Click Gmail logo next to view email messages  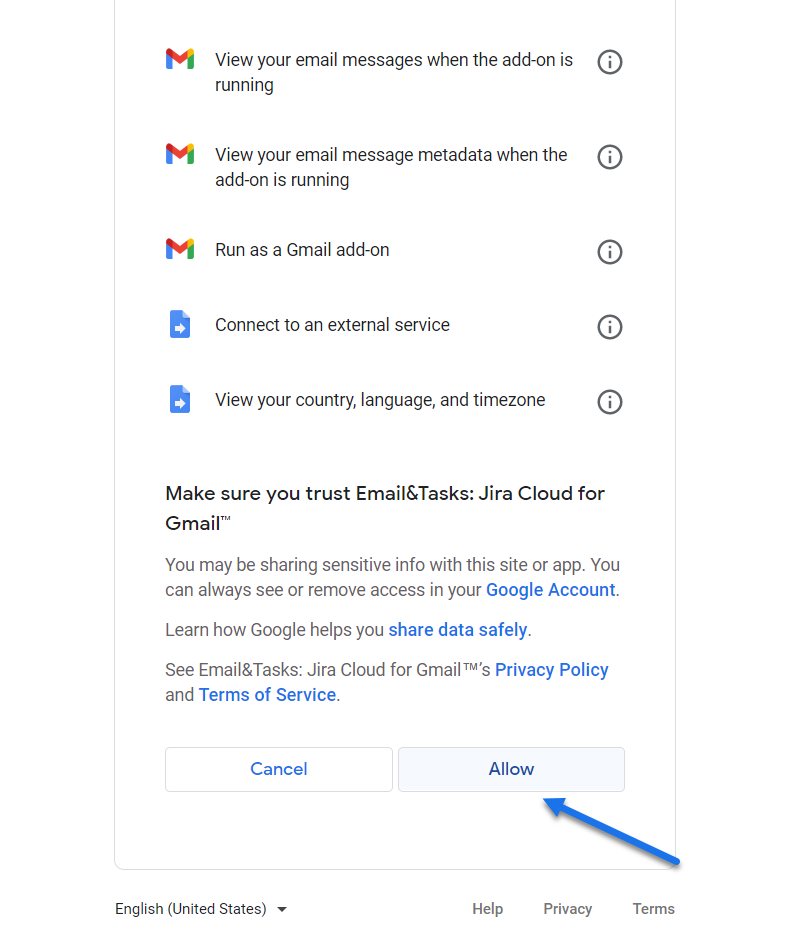pos(180,59)
